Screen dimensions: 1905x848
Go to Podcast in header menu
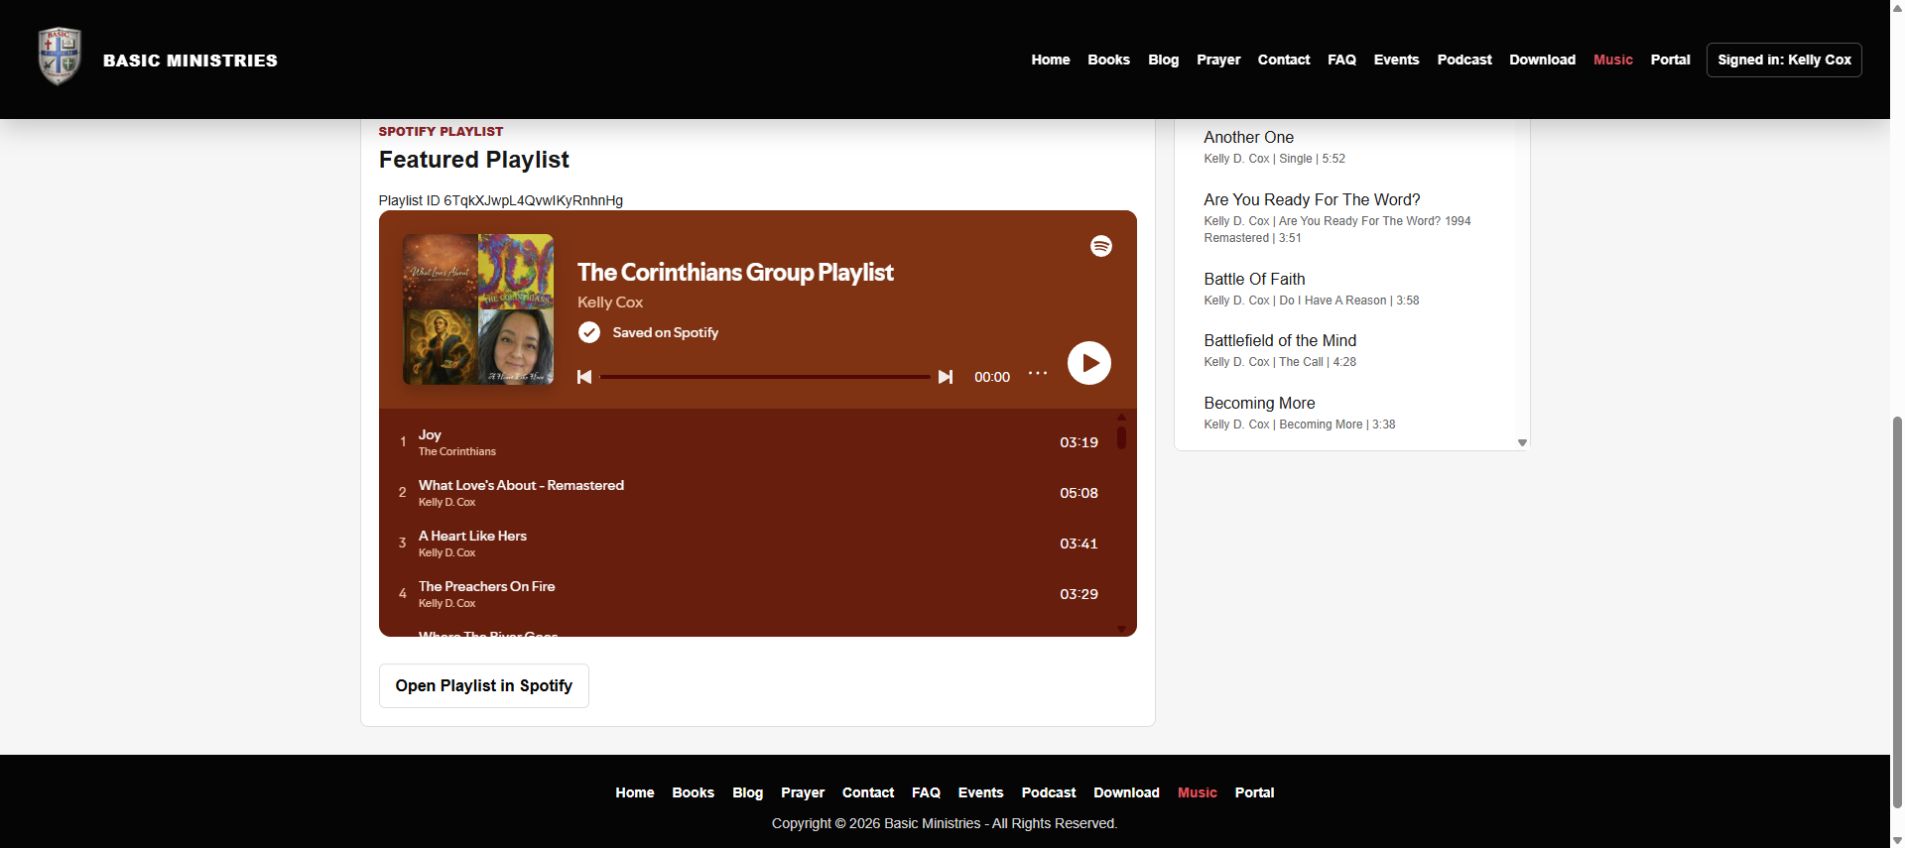coord(1464,60)
